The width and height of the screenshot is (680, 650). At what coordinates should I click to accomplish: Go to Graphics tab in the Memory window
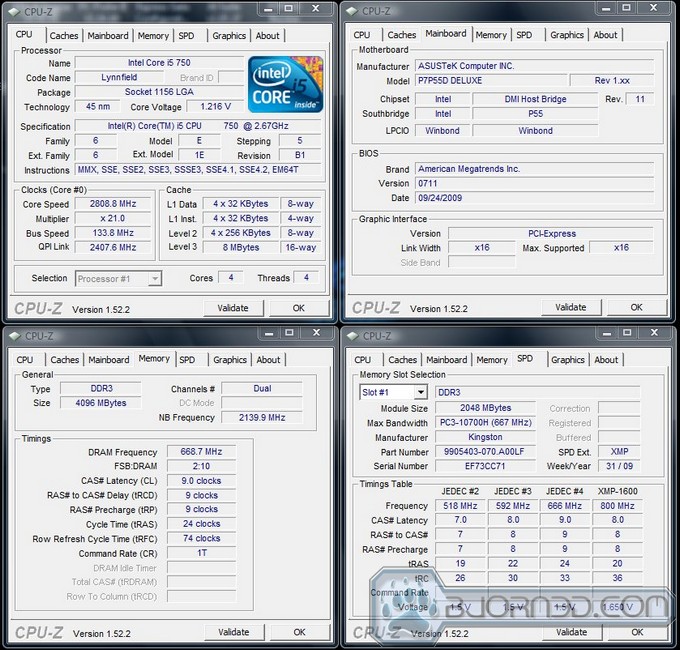(230, 359)
